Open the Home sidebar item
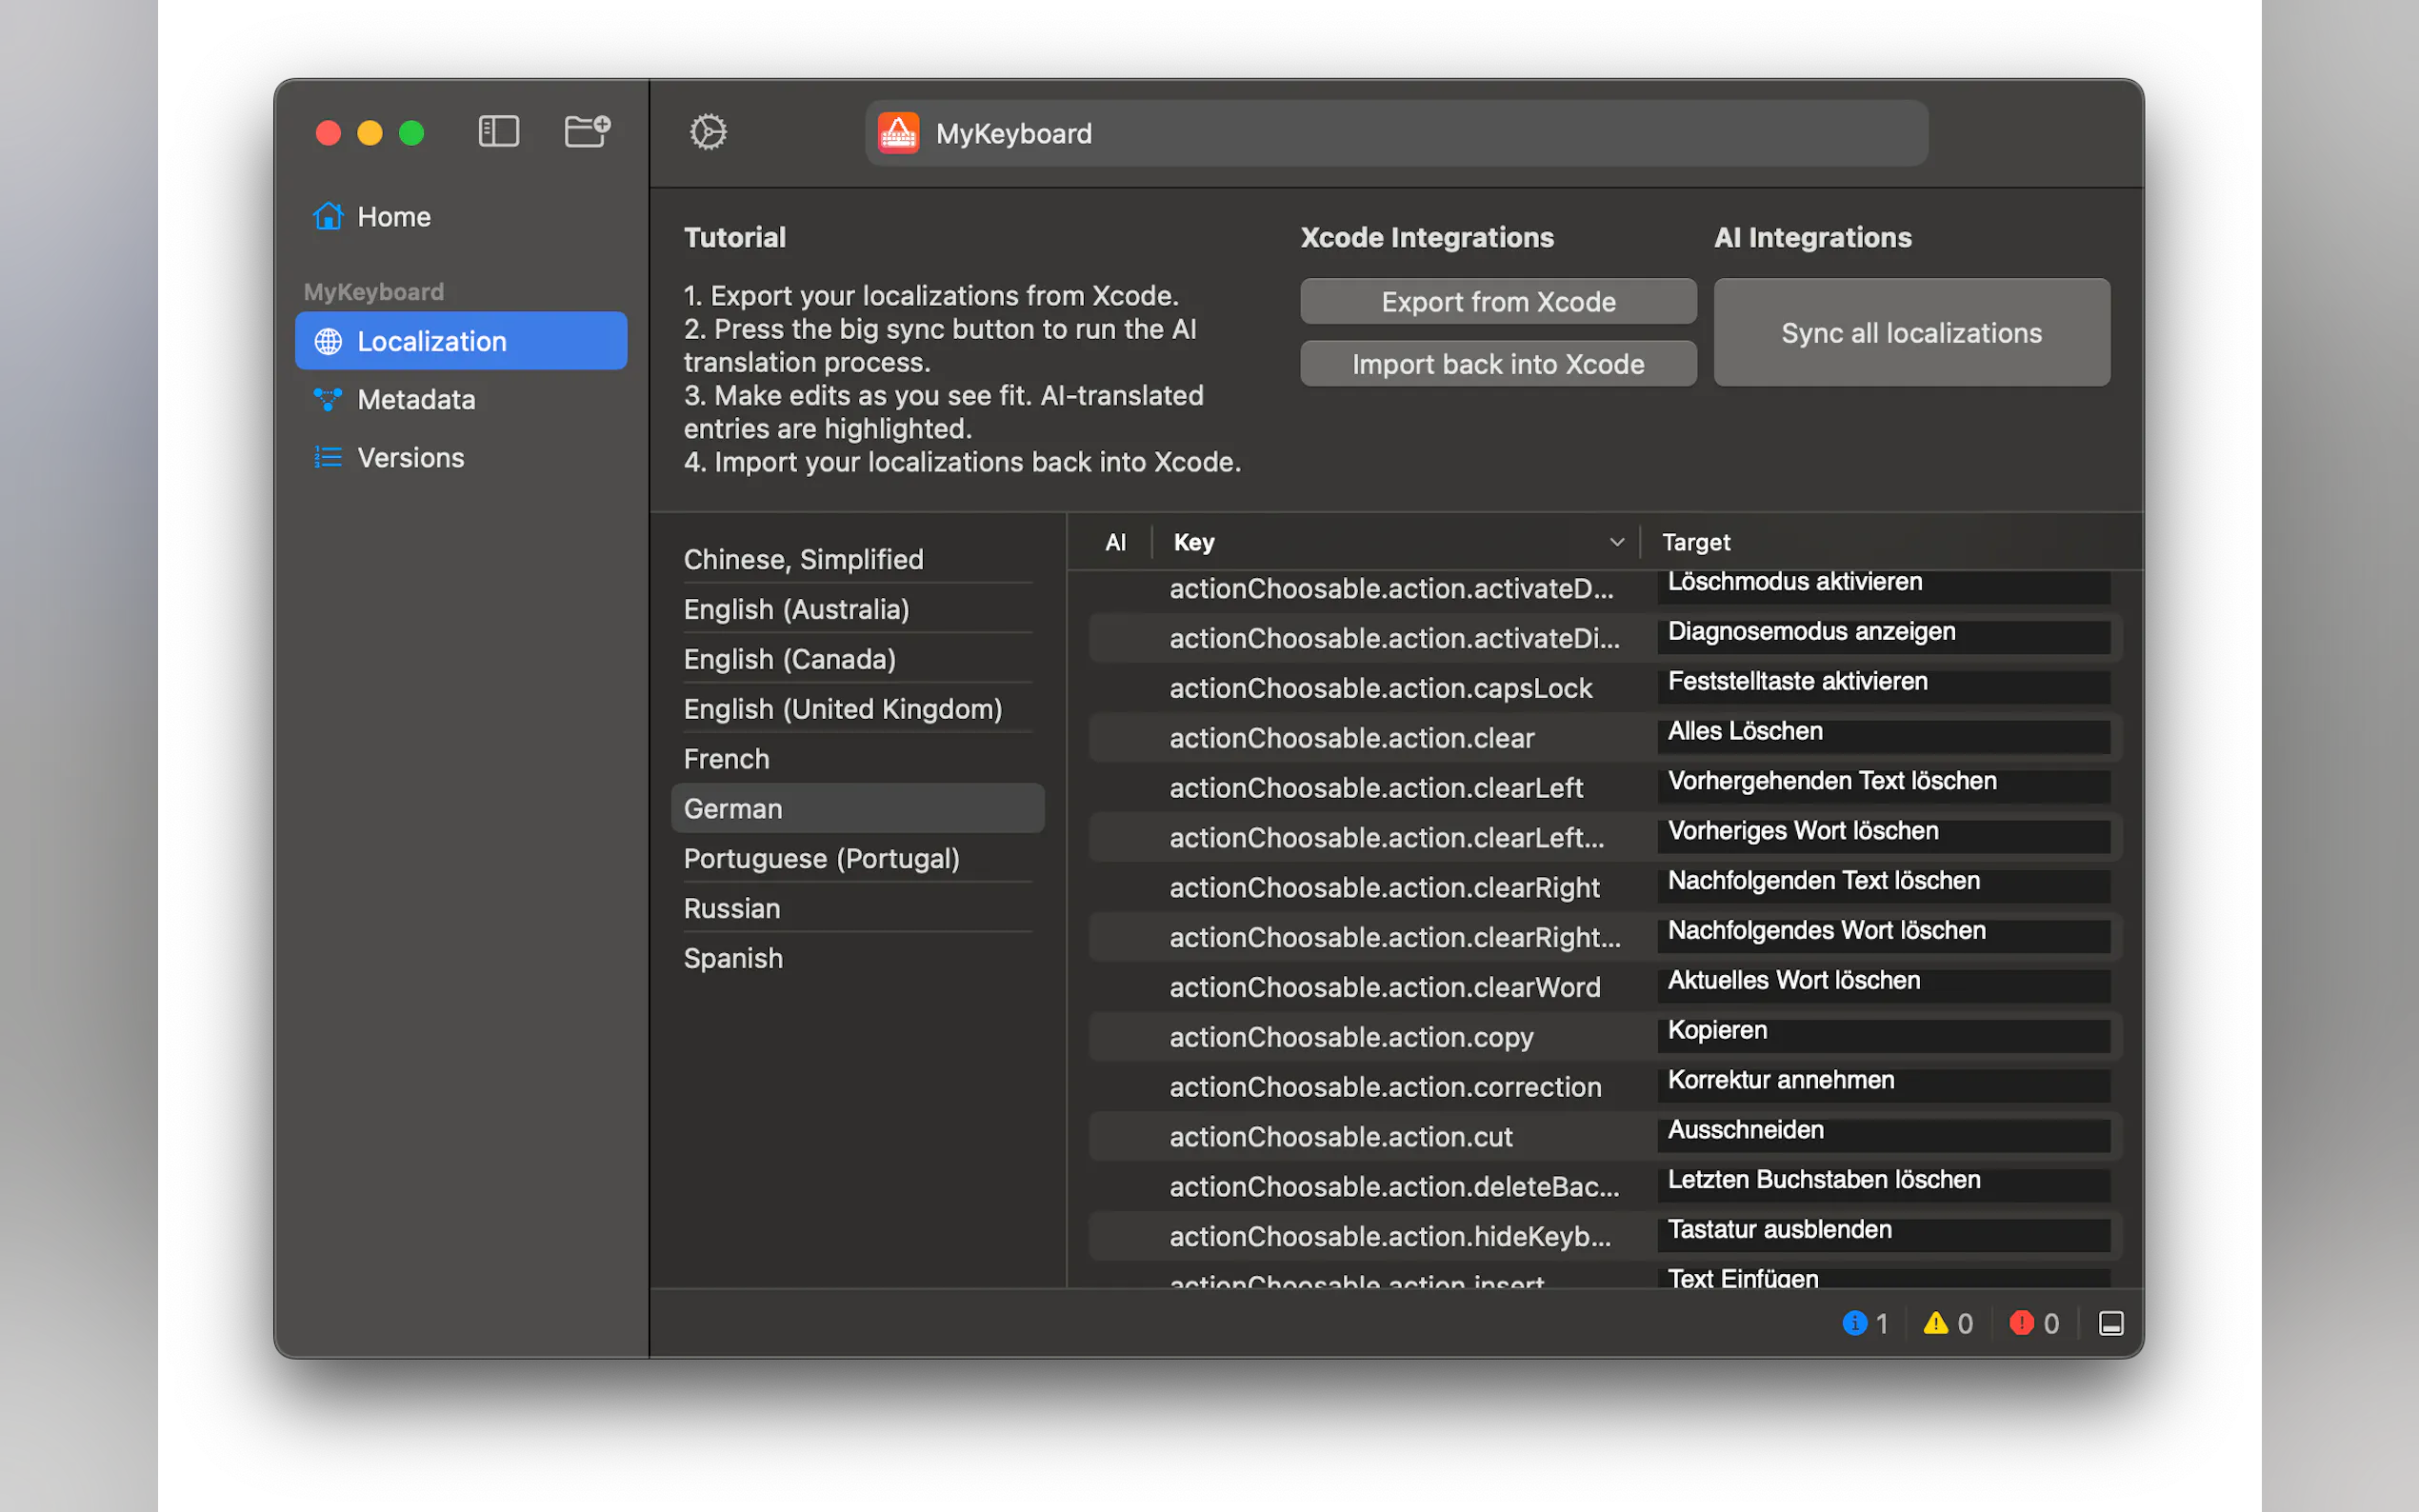Viewport: 2419px width, 1512px height. pos(394,217)
